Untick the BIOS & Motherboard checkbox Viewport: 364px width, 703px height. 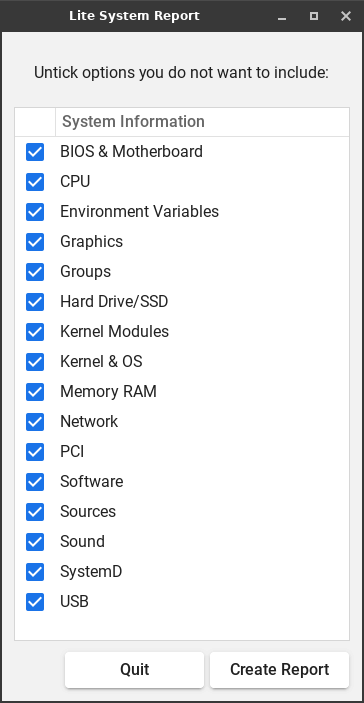click(x=35, y=152)
